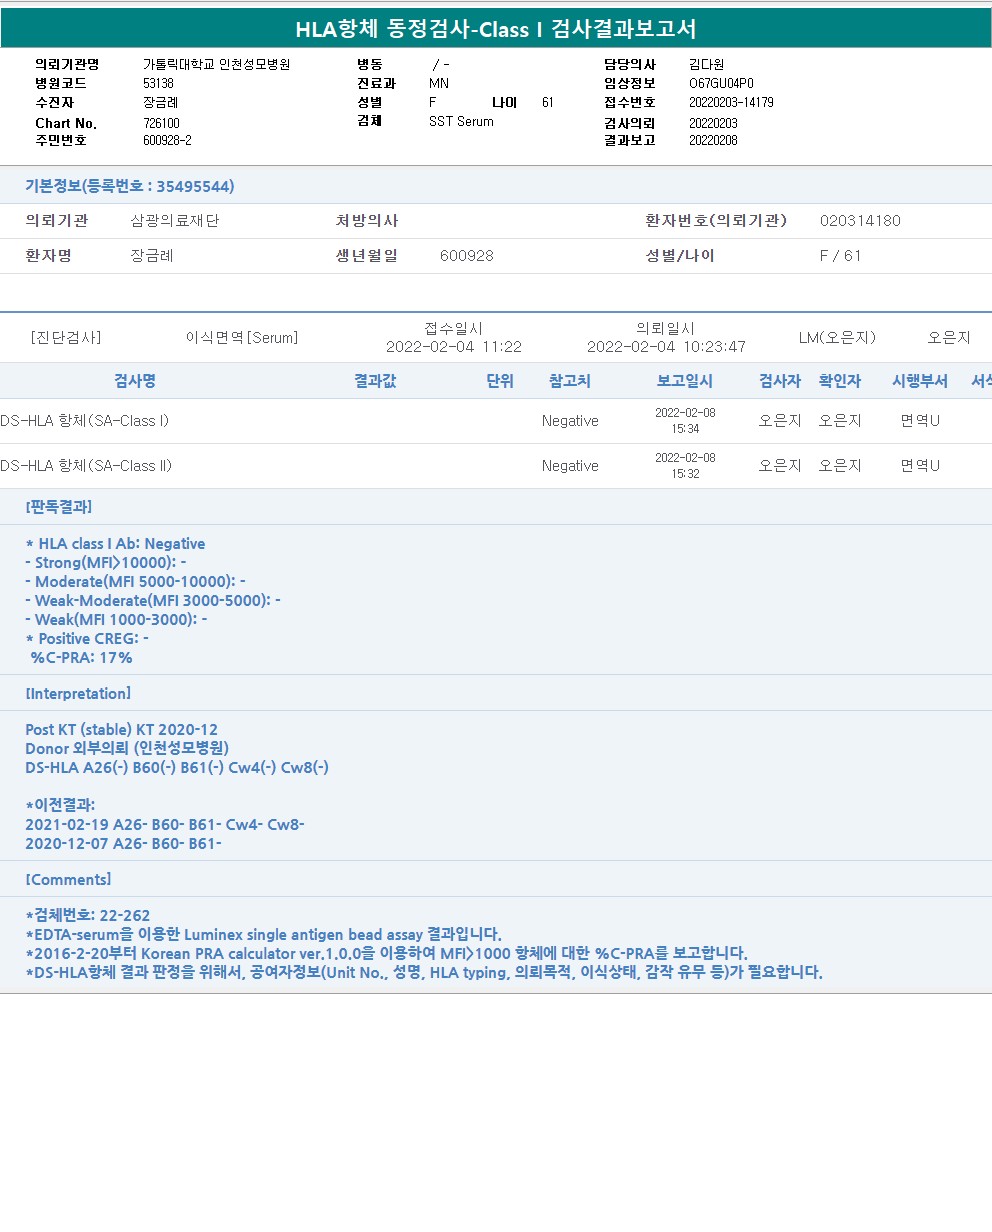
Task: Select report time '2022-02-08 15:32'
Action: [x=685, y=466]
